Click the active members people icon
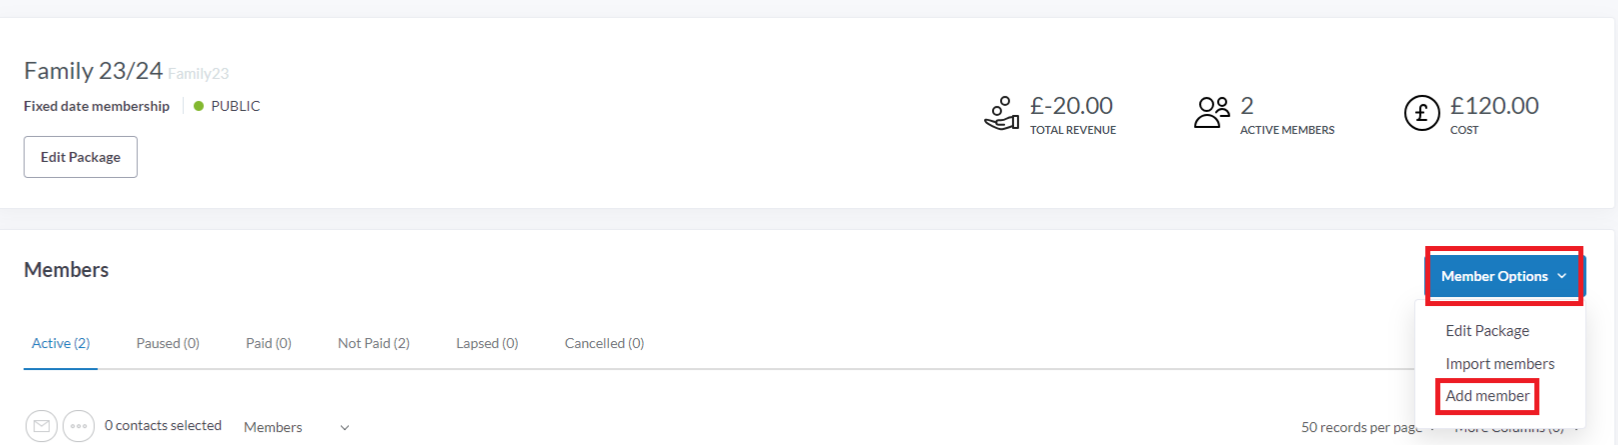Image resolution: width=1618 pixels, height=445 pixels. 1212,112
